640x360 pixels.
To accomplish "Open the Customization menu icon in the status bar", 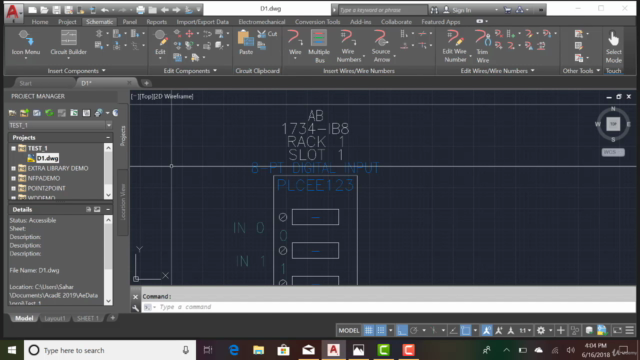I will 630,330.
